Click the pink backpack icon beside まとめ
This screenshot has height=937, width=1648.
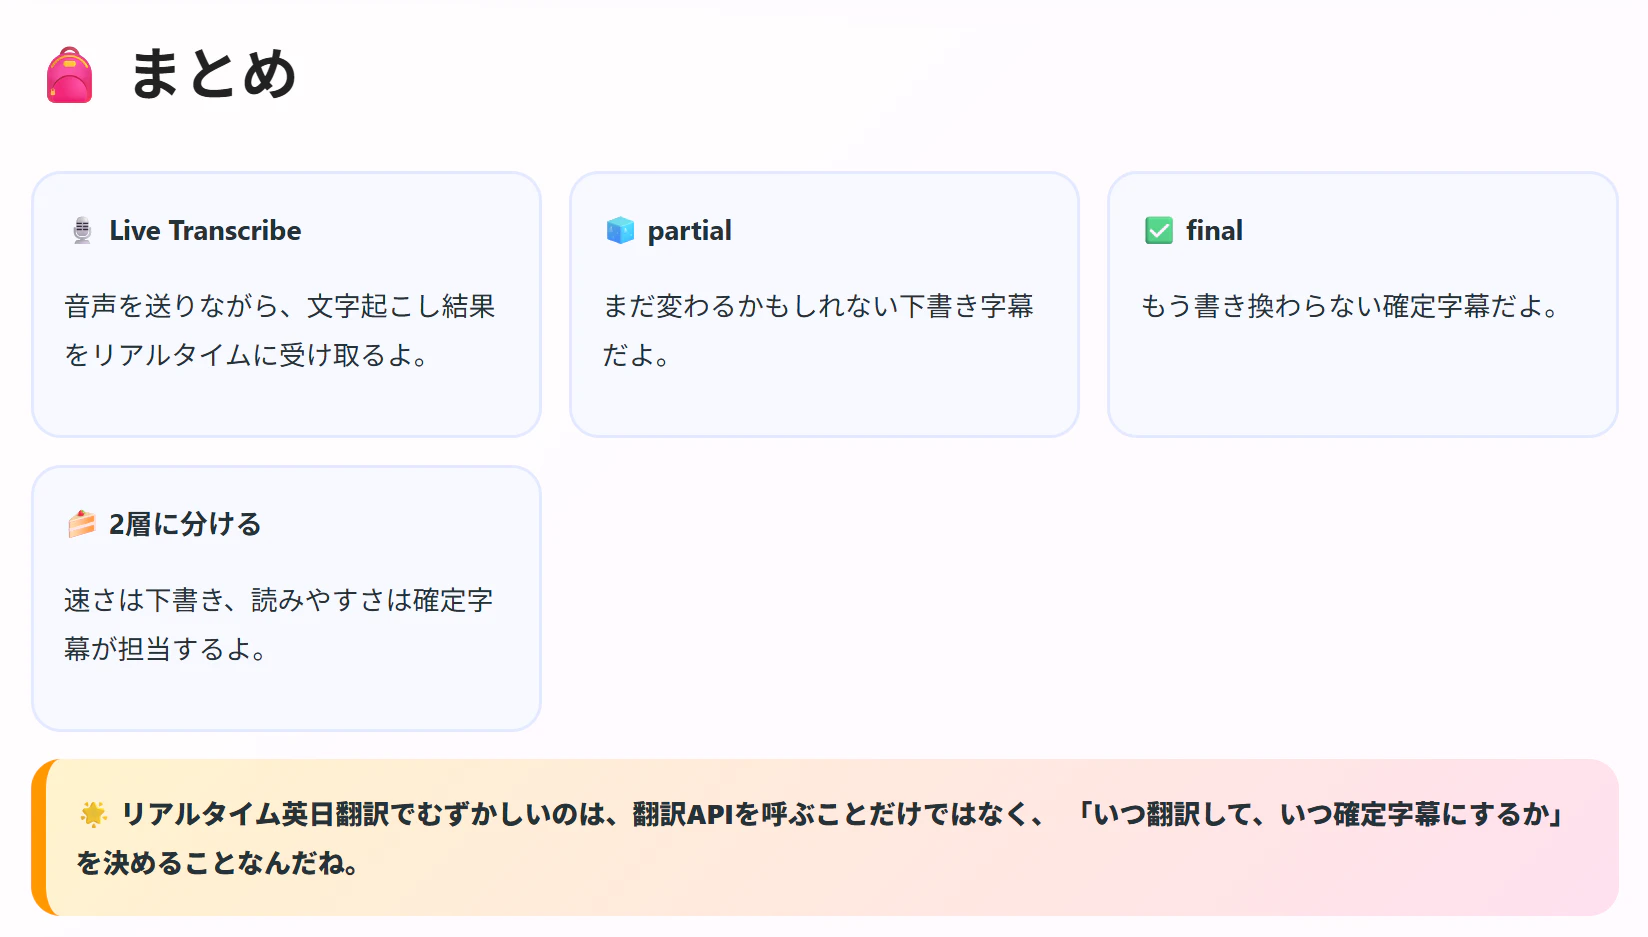point(69,75)
